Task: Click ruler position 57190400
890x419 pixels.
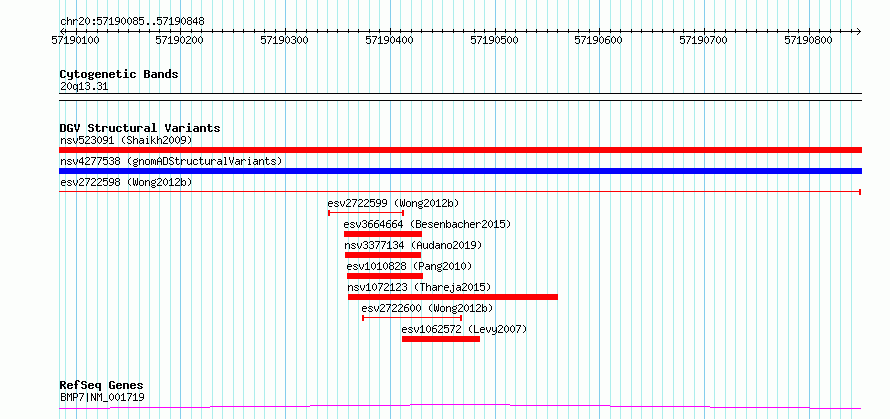Action: pyautogui.click(x=390, y=40)
